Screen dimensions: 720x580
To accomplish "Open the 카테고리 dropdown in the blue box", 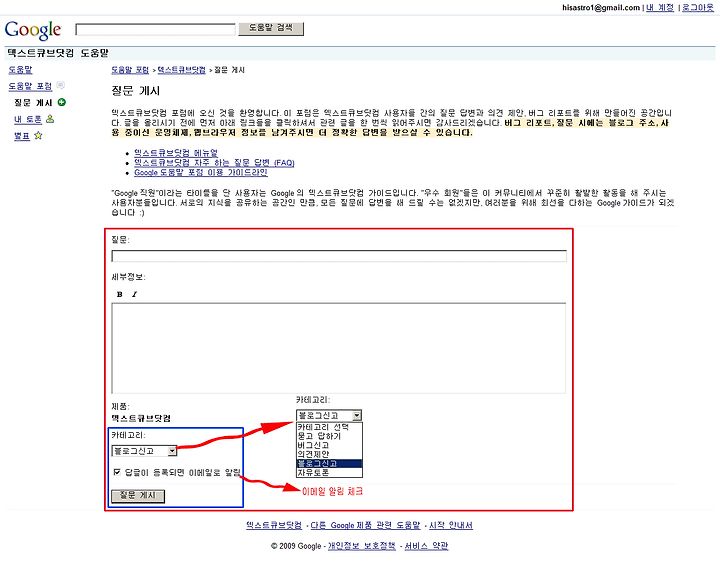I will click(x=144, y=451).
